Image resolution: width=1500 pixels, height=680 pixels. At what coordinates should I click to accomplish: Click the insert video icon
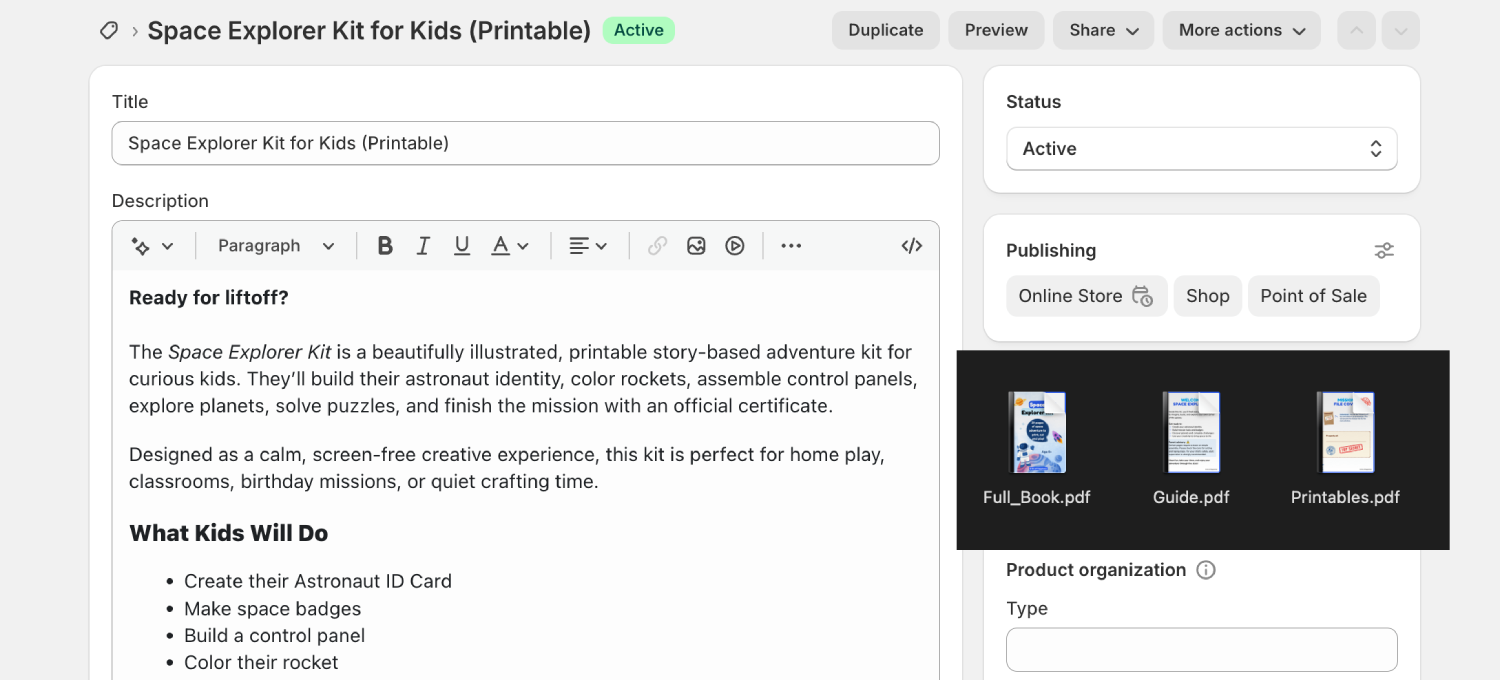coord(735,246)
